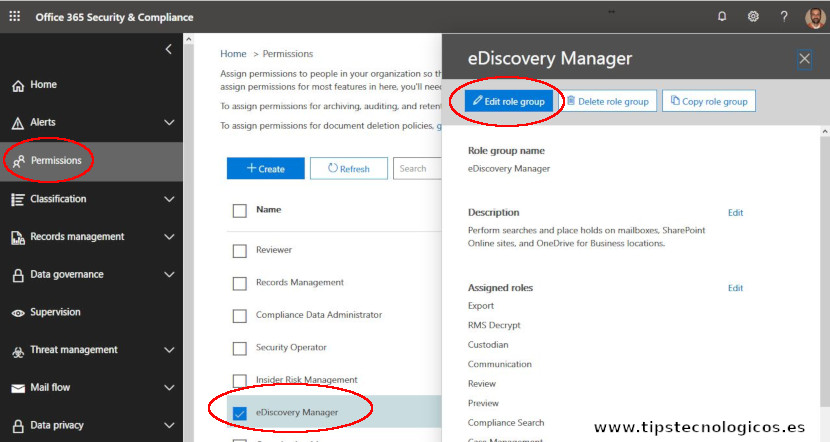830x442 pixels.
Task: Click the notifications bell icon
Action: [723, 17]
